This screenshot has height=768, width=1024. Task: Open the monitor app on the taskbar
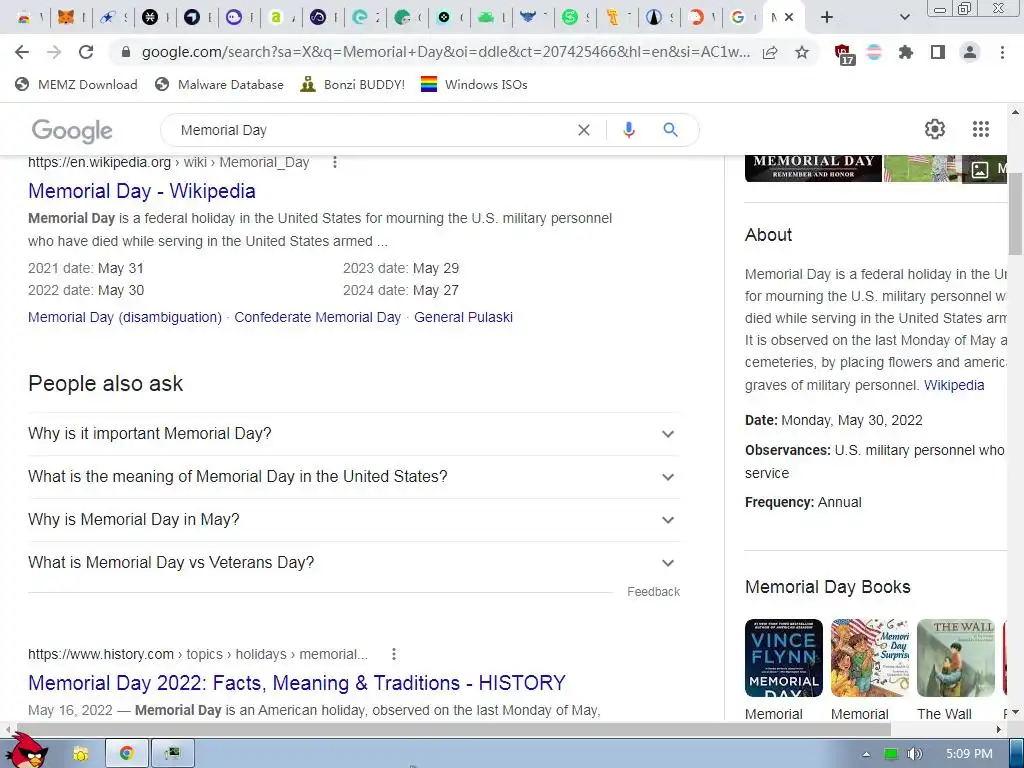[172, 753]
